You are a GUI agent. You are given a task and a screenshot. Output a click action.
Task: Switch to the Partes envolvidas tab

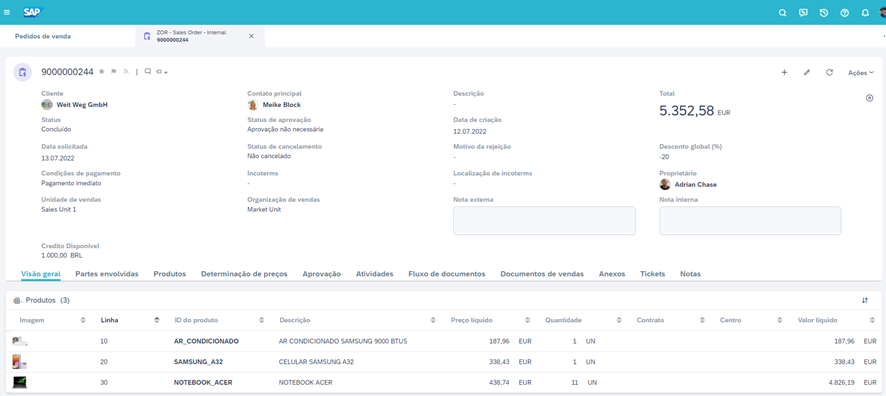pyautogui.click(x=107, y=273)
